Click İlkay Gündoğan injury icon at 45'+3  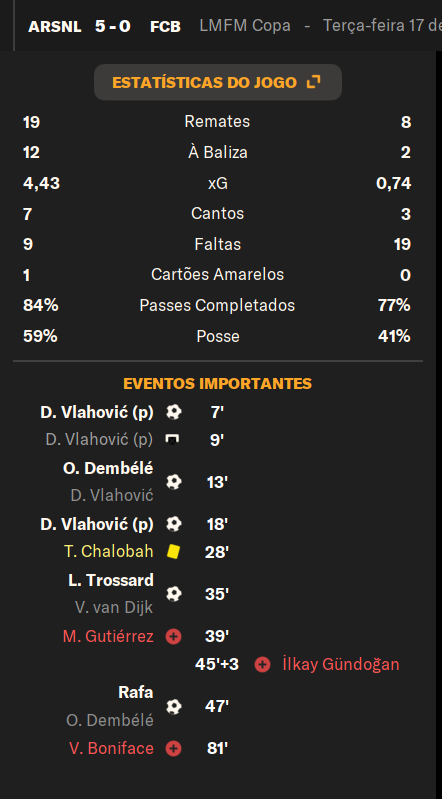(x=262, y=664)
